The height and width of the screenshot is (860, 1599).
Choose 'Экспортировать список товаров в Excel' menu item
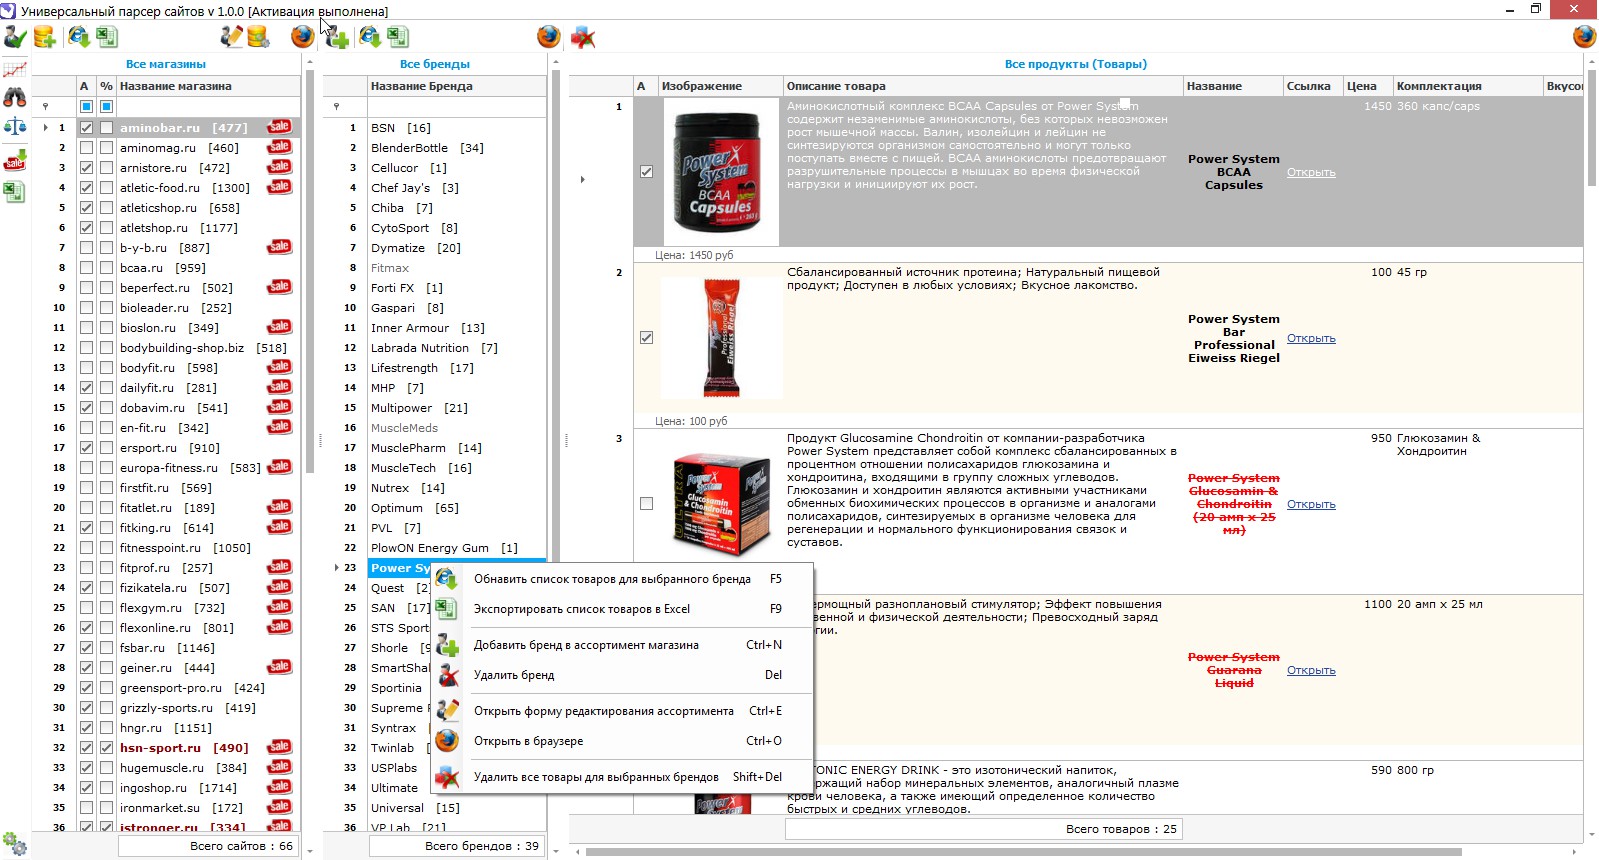point(622,609)
